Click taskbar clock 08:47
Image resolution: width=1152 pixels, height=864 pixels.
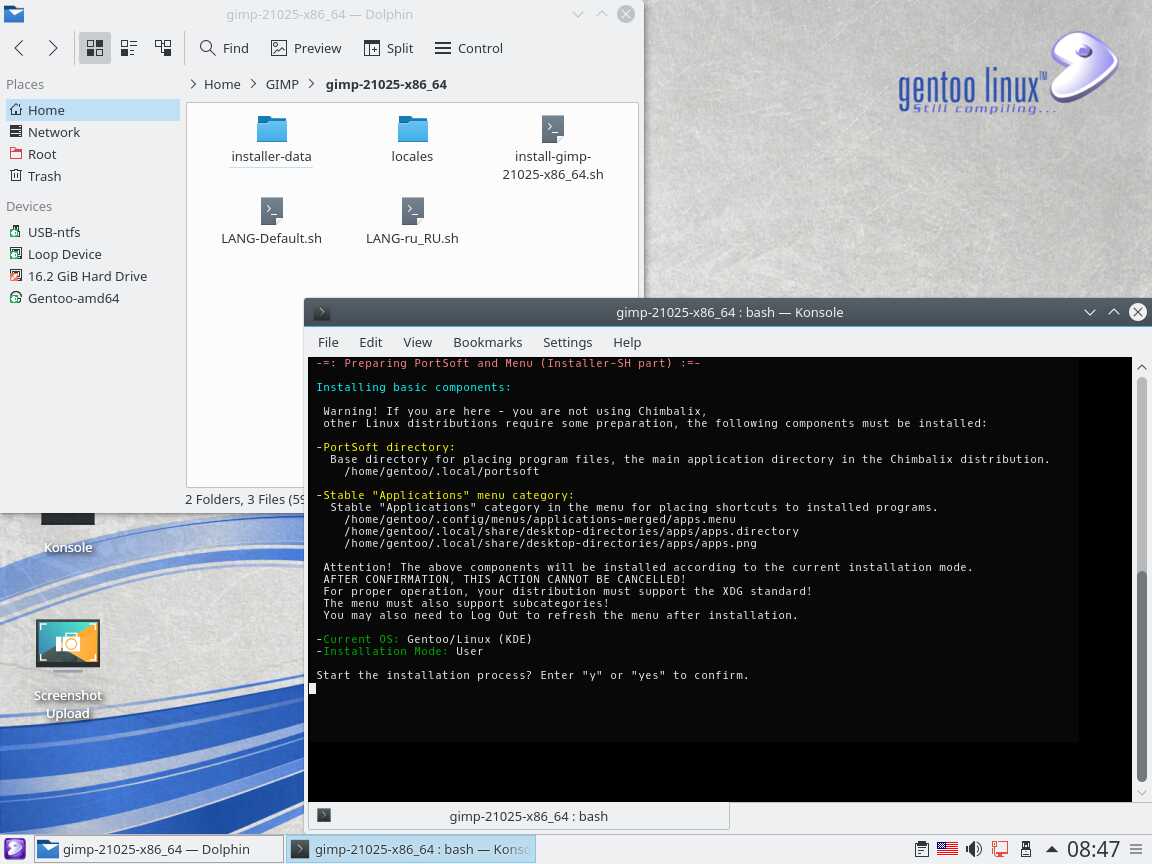coord(1092,850)
